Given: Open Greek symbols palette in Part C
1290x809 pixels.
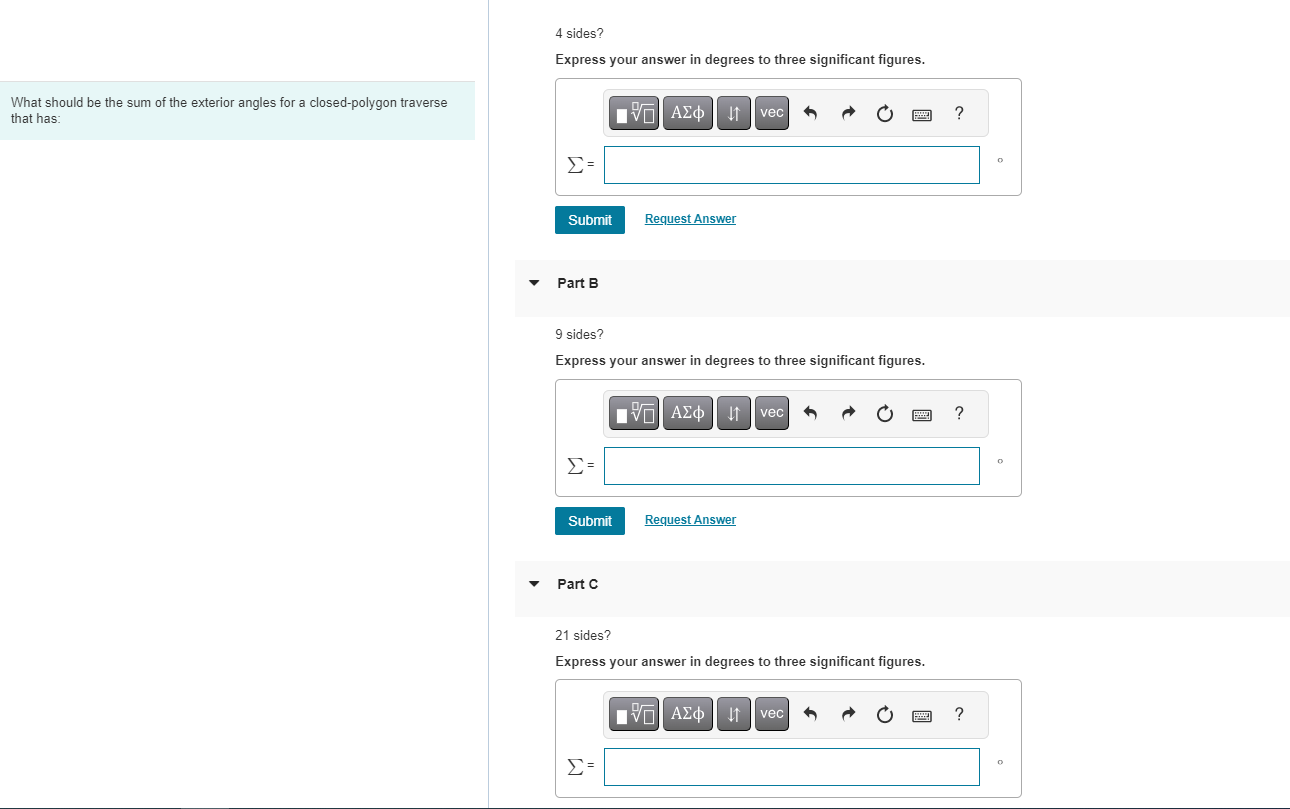Looking at the screenshot, I should coord(687,714).
